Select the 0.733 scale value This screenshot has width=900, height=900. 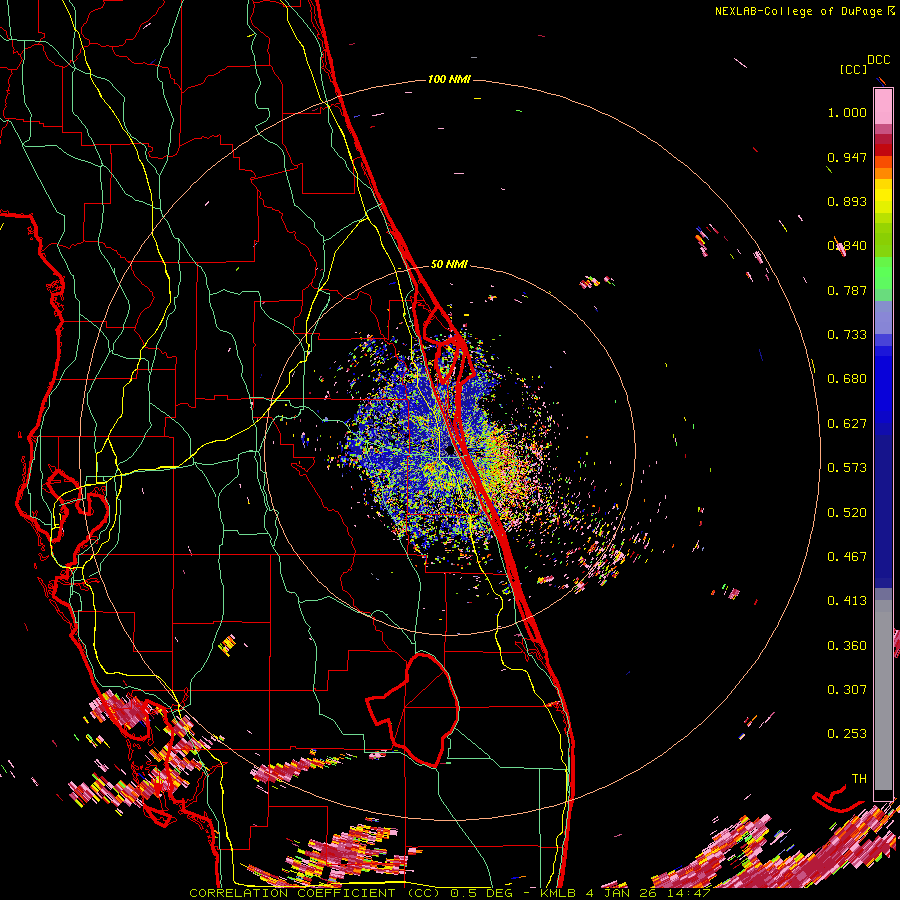(847, 335)
